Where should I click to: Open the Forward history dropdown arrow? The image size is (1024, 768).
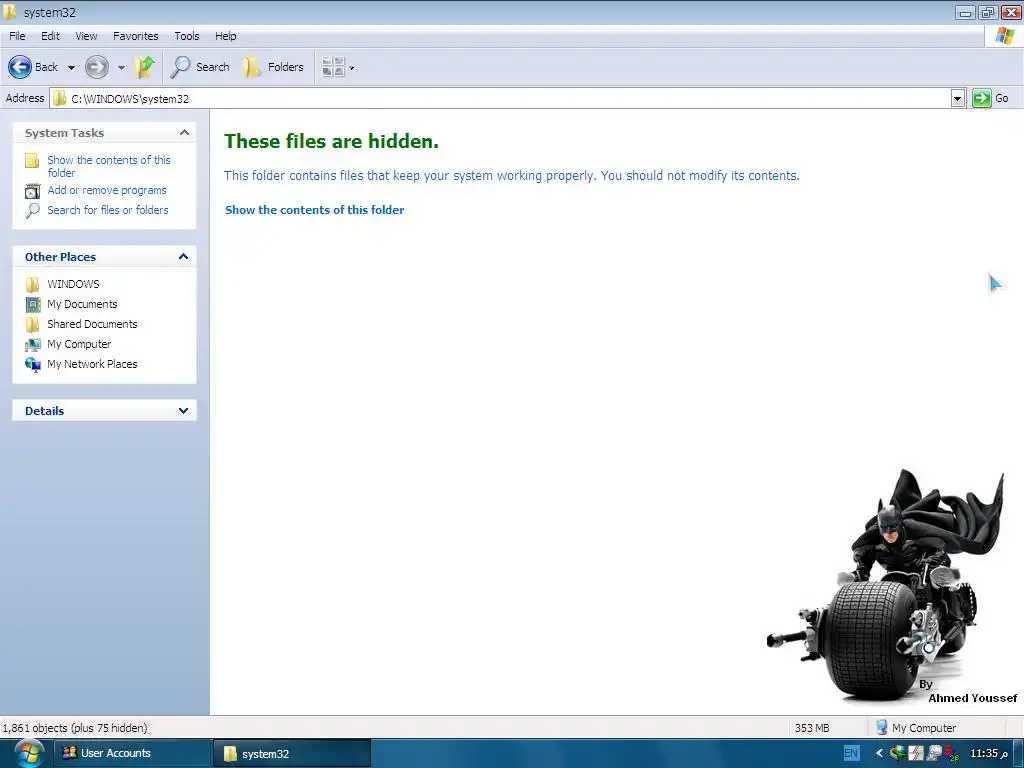(121, 67)
